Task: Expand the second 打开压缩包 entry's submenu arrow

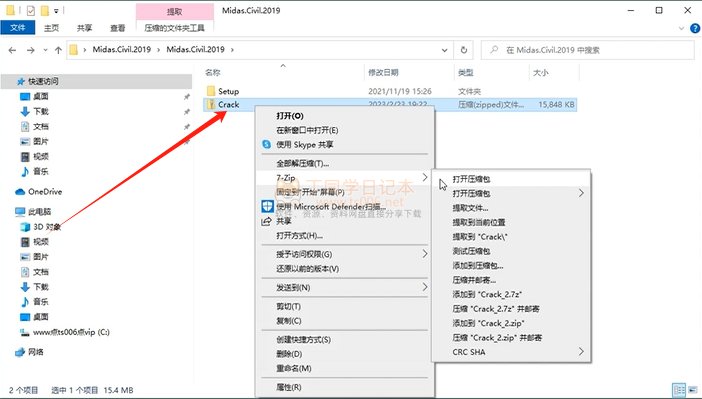Action: (581, 193)
